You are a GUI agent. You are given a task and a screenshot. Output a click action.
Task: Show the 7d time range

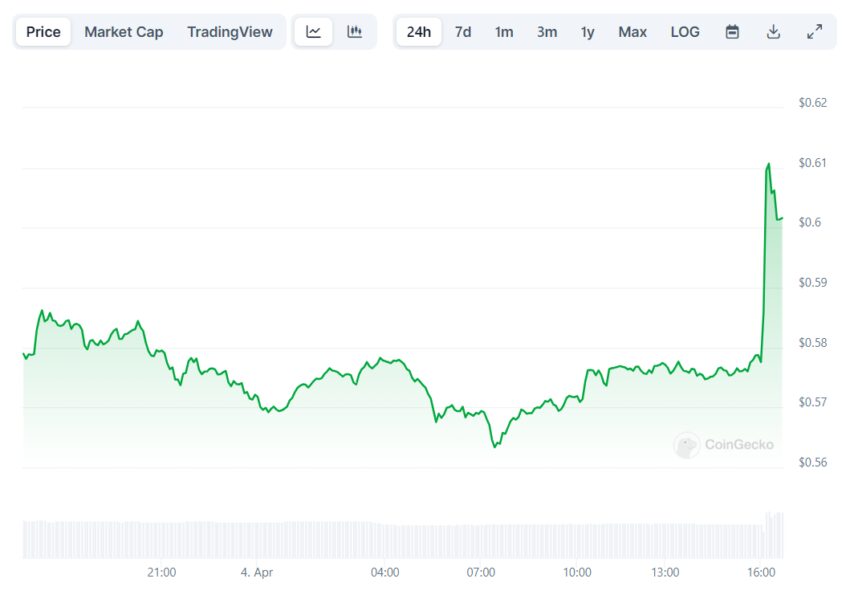(463, 32)
